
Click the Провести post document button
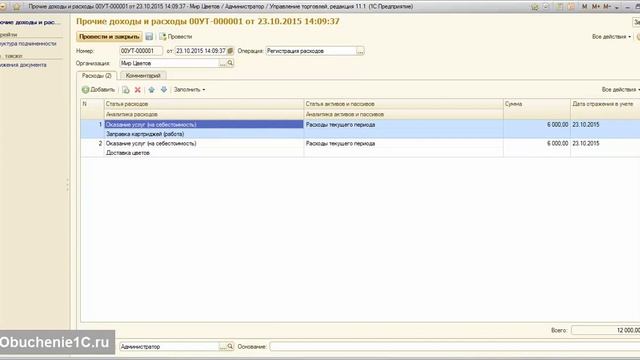coord(176,37)
